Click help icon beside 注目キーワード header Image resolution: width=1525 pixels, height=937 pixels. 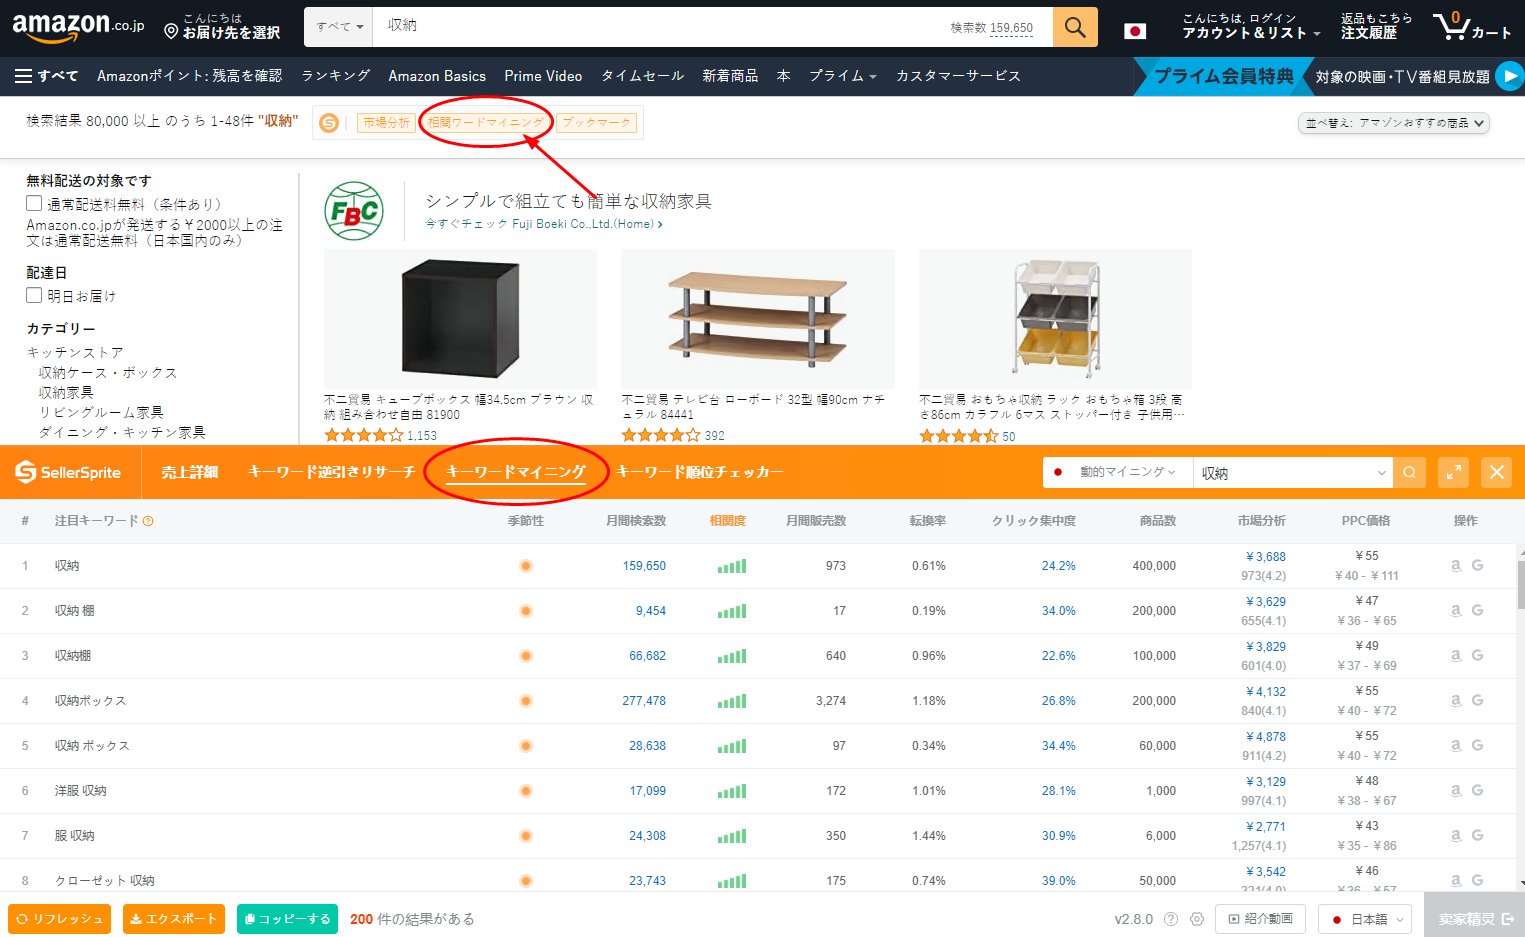pos(148,521)
